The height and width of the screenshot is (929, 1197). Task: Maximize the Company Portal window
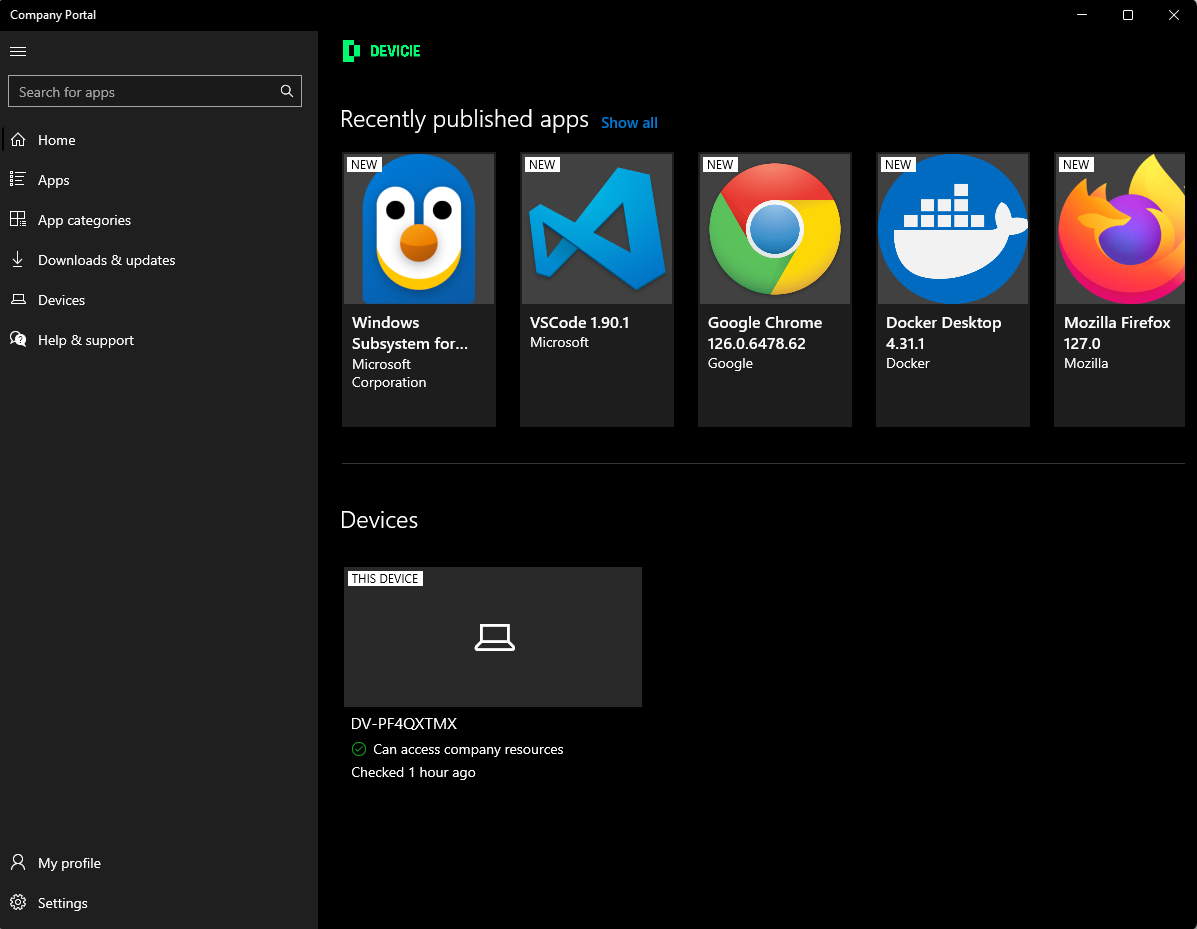[x=1128, y=15]
